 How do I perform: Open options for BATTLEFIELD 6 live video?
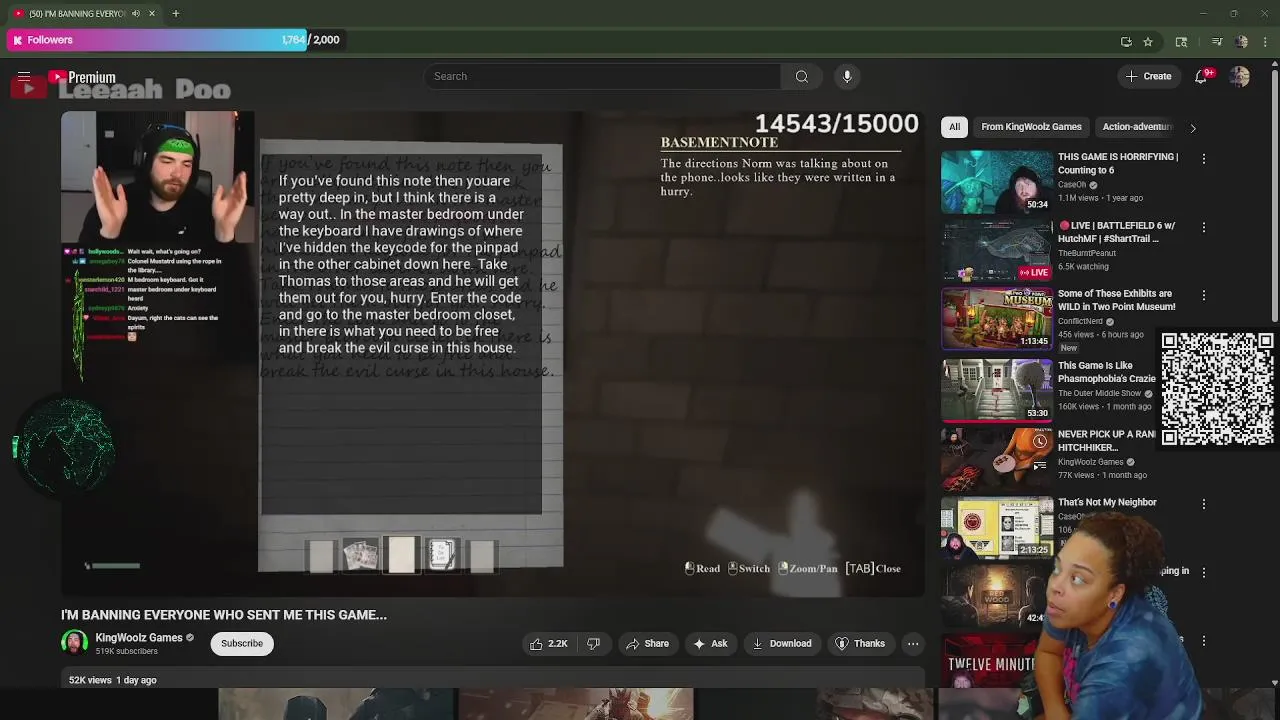point(1203,227)
